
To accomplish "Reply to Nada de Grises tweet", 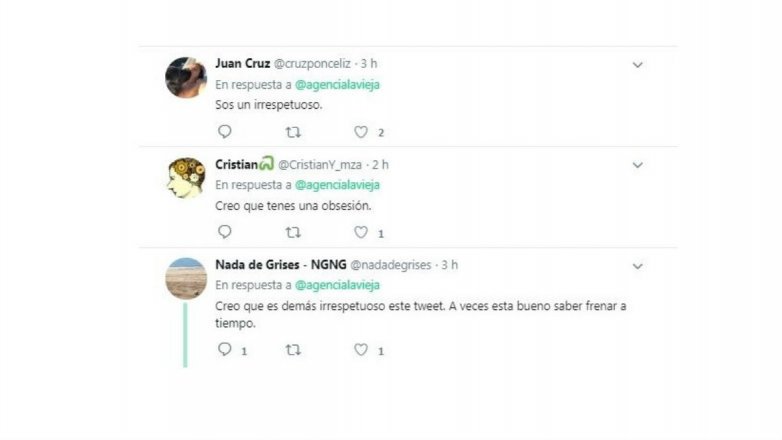I will (224, 349).
